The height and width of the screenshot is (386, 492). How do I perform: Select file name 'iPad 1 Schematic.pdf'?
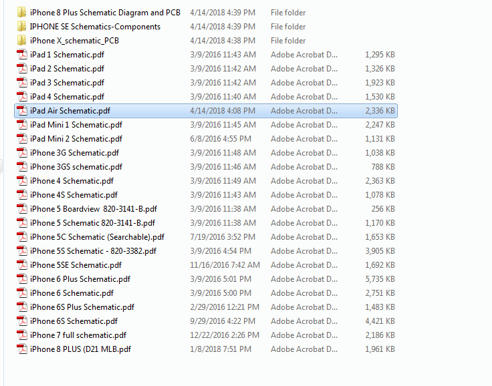67,55
